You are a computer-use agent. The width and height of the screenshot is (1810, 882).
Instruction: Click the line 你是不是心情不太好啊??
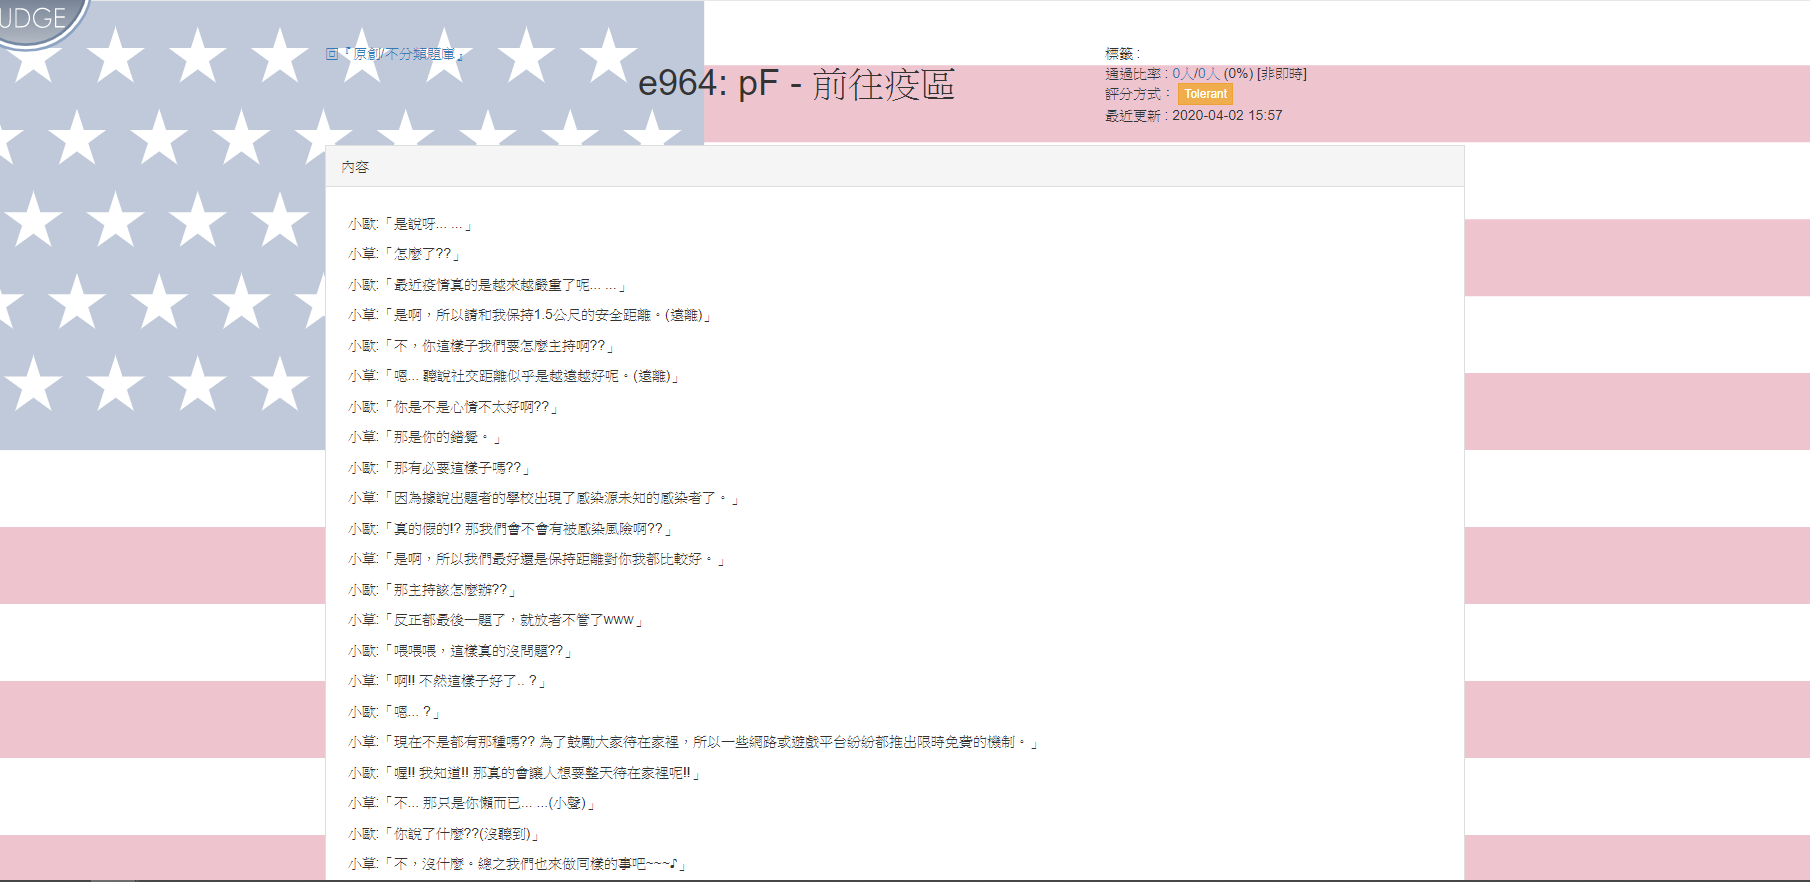point(453,407)
